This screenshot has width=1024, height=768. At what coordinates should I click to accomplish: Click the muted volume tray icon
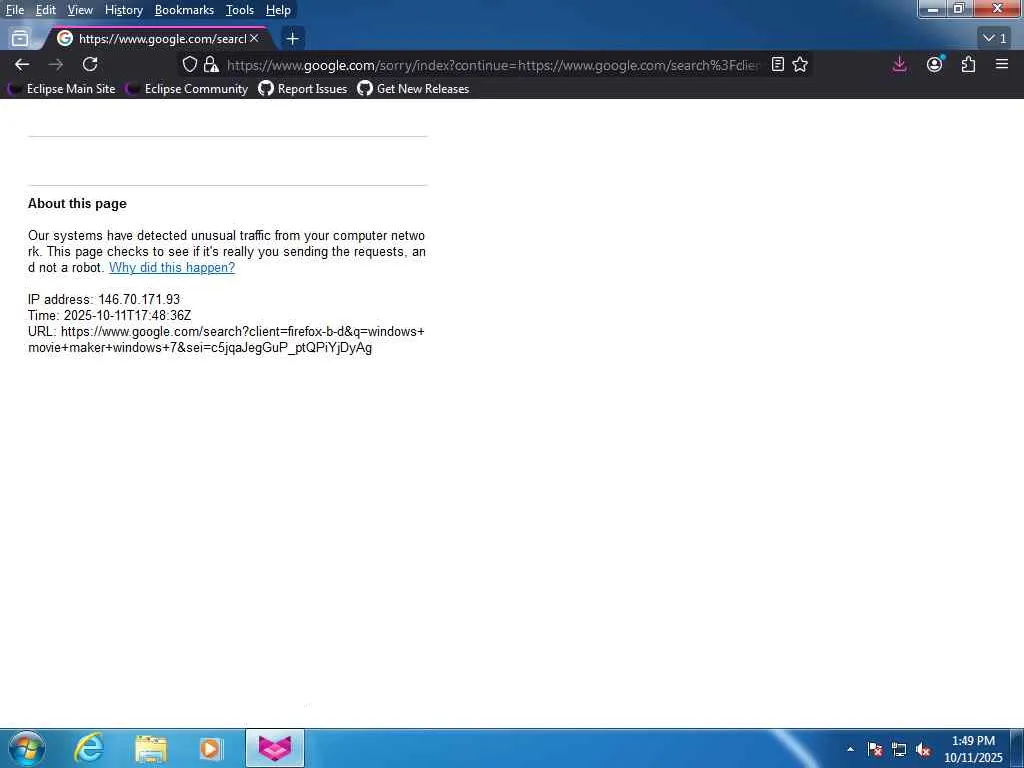[x=923, y=749]
